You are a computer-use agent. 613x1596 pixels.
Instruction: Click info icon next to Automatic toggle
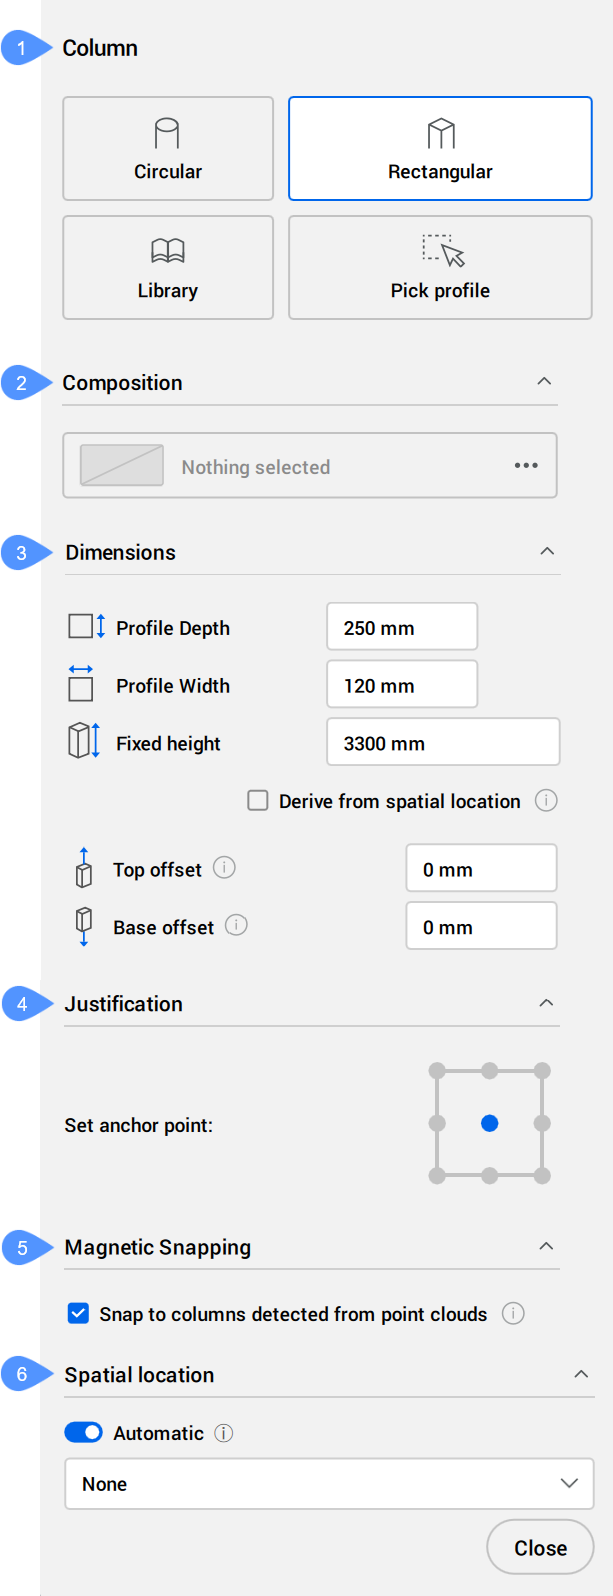click(x=224, y=1433)
